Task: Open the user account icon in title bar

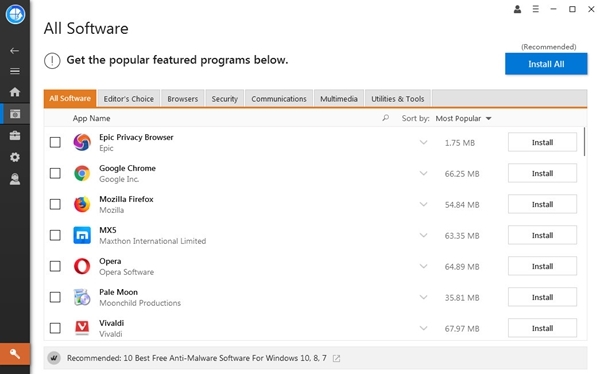Action: click(x=517, y=9)
